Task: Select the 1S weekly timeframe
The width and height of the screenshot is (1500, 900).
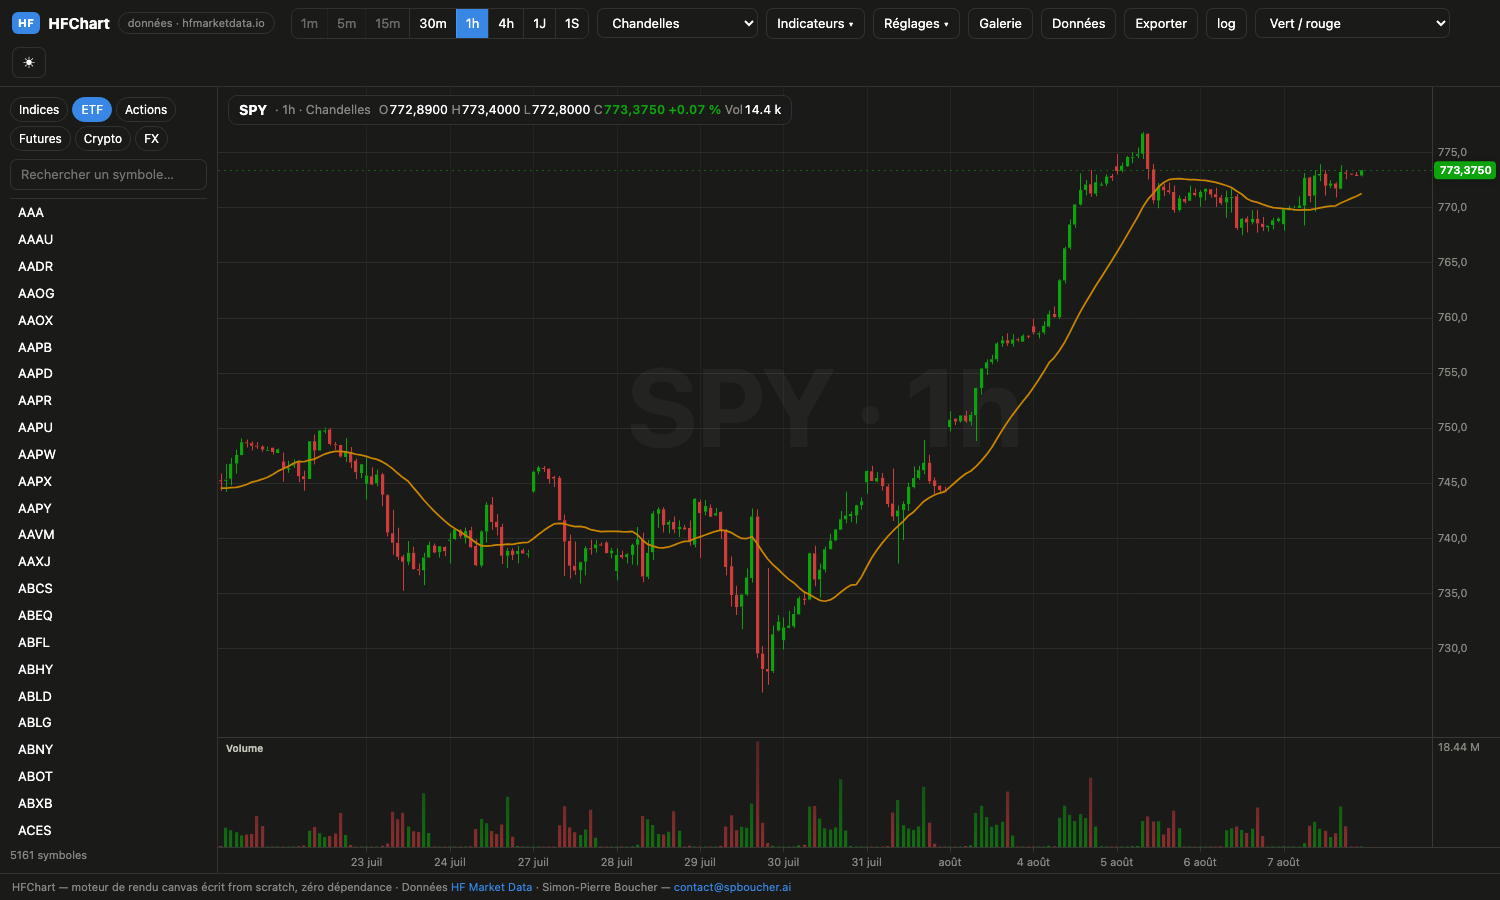Action: pos(572,23)
